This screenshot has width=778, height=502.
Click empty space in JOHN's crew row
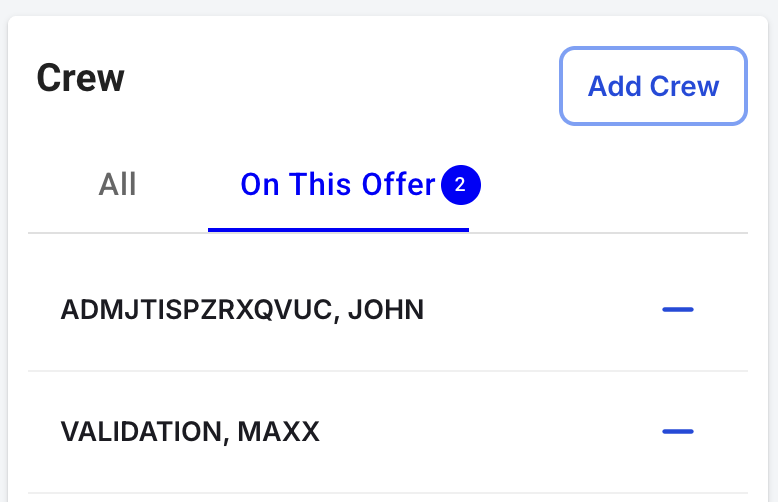coord(541,310)
